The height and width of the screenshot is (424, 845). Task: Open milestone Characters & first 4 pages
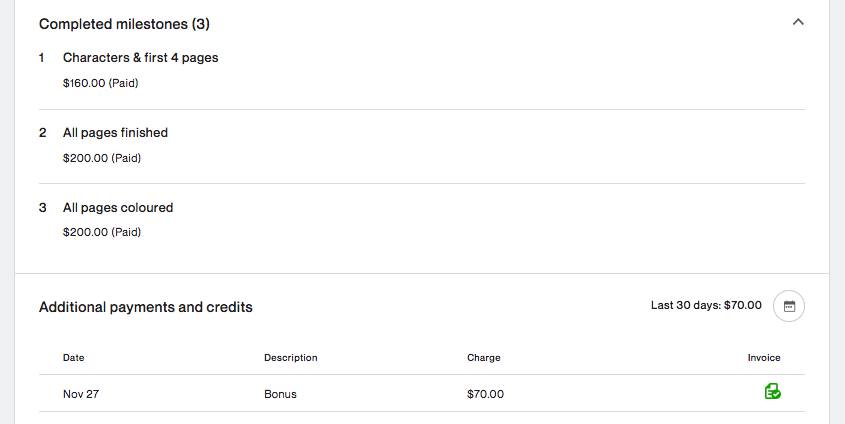pyautogui.click(x=141, y=58)
